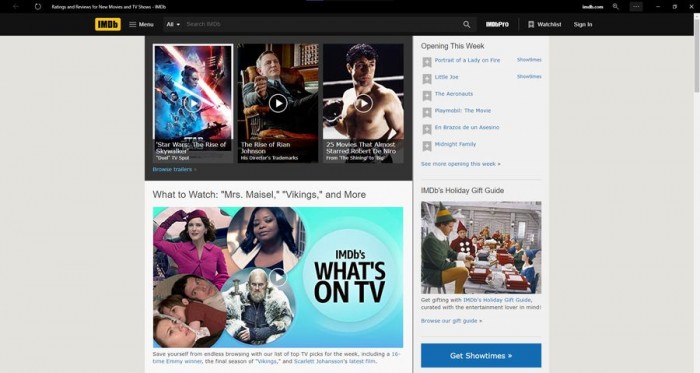Click the Search IMDb input field
Viewport: 700px width, 373px height.
pos(321,24)
